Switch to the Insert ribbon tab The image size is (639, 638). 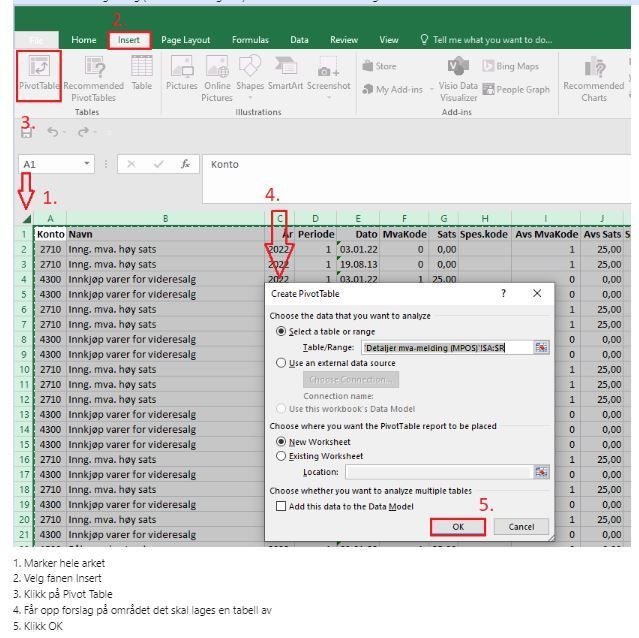click(129, 40)
